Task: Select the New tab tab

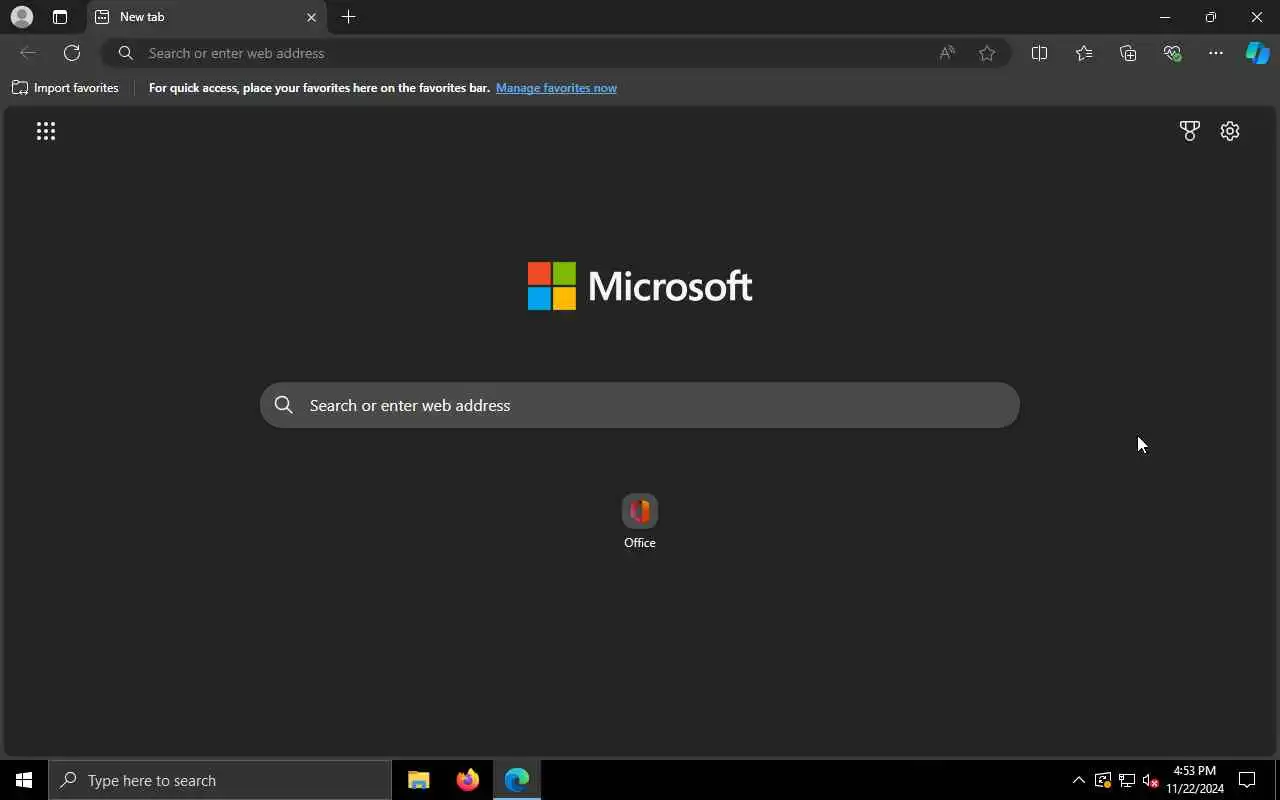Action: pos(206,17)
